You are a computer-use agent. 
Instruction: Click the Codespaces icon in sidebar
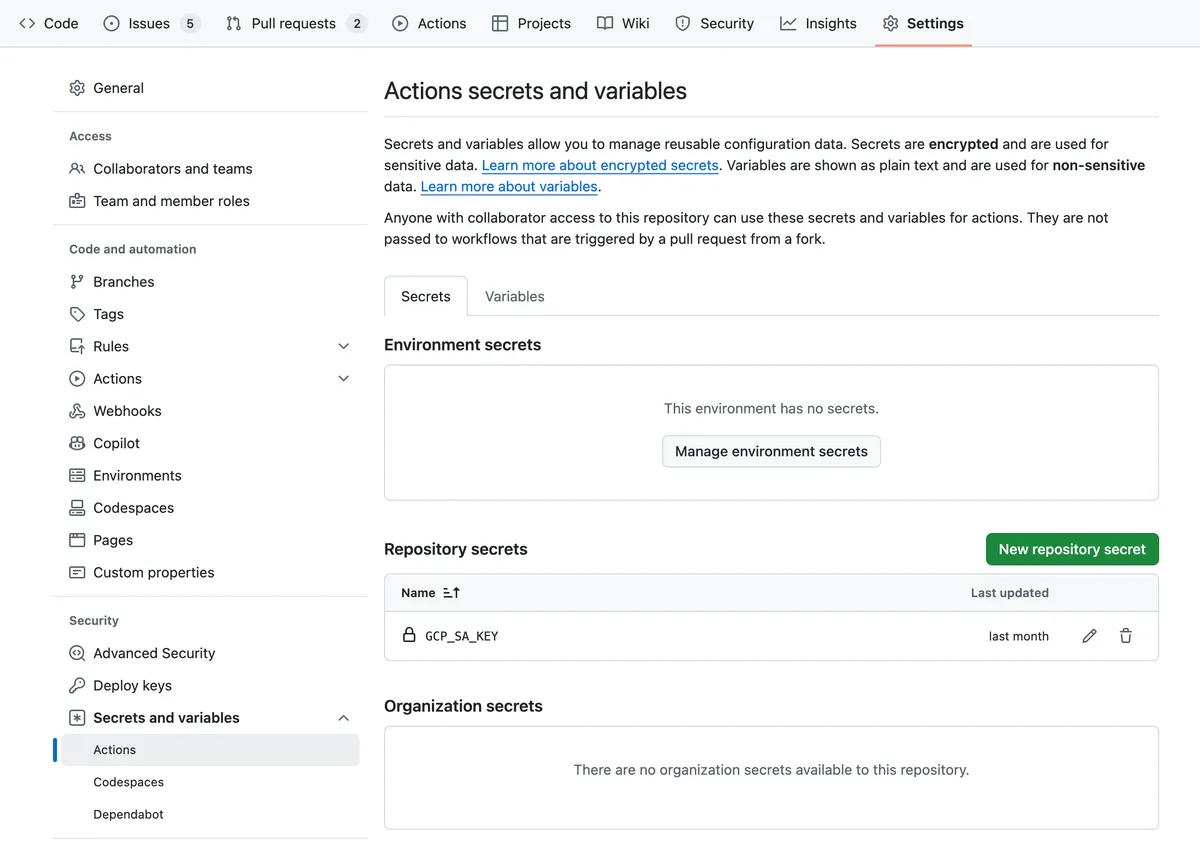[x=77, y=508]
